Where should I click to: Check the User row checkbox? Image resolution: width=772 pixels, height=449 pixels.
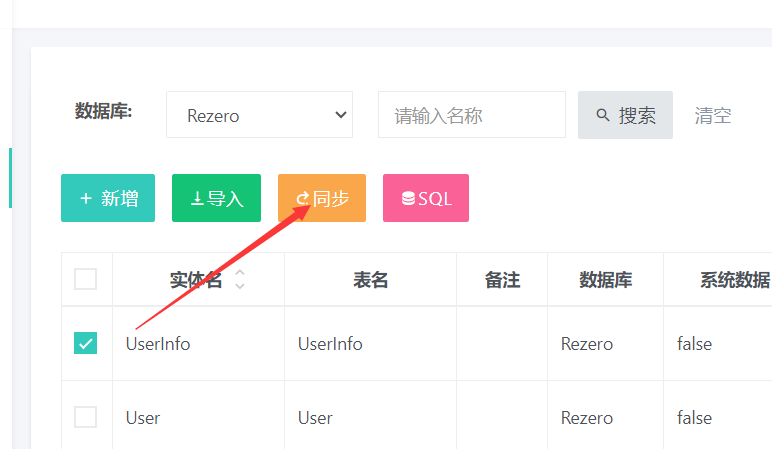click(x=86, y=417)
